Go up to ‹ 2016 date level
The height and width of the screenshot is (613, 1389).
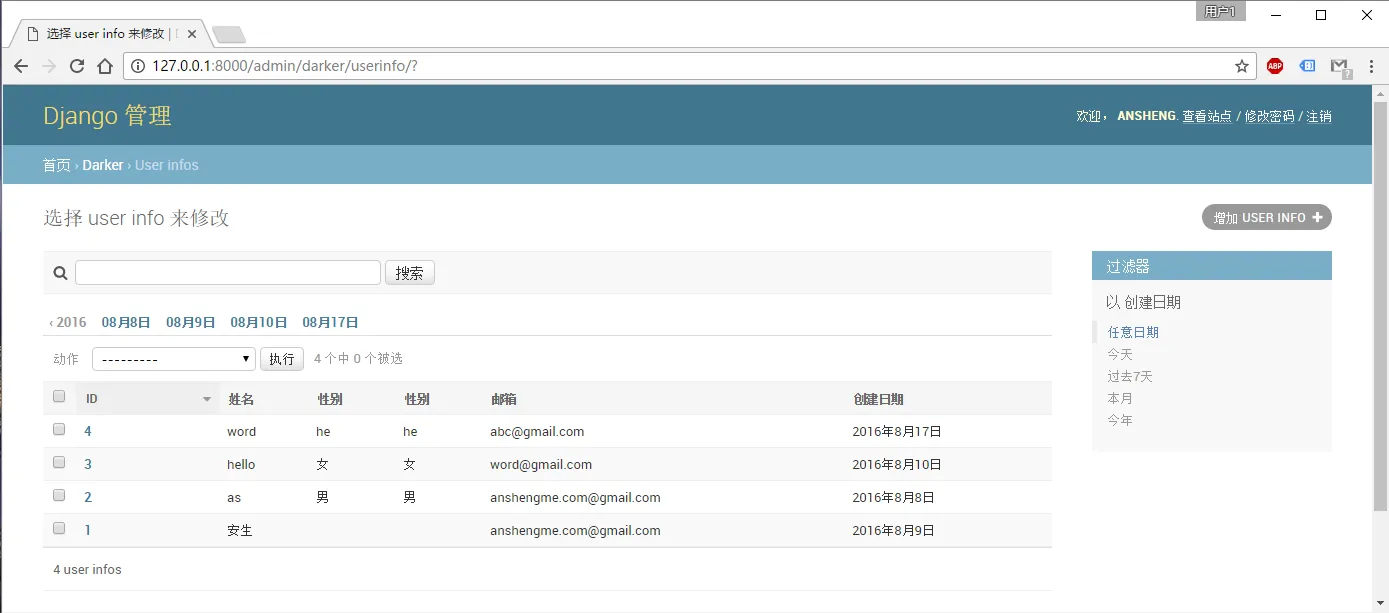68,322
